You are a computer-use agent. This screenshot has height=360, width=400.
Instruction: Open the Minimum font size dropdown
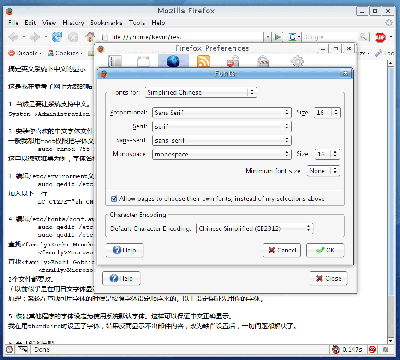[323, 171]
